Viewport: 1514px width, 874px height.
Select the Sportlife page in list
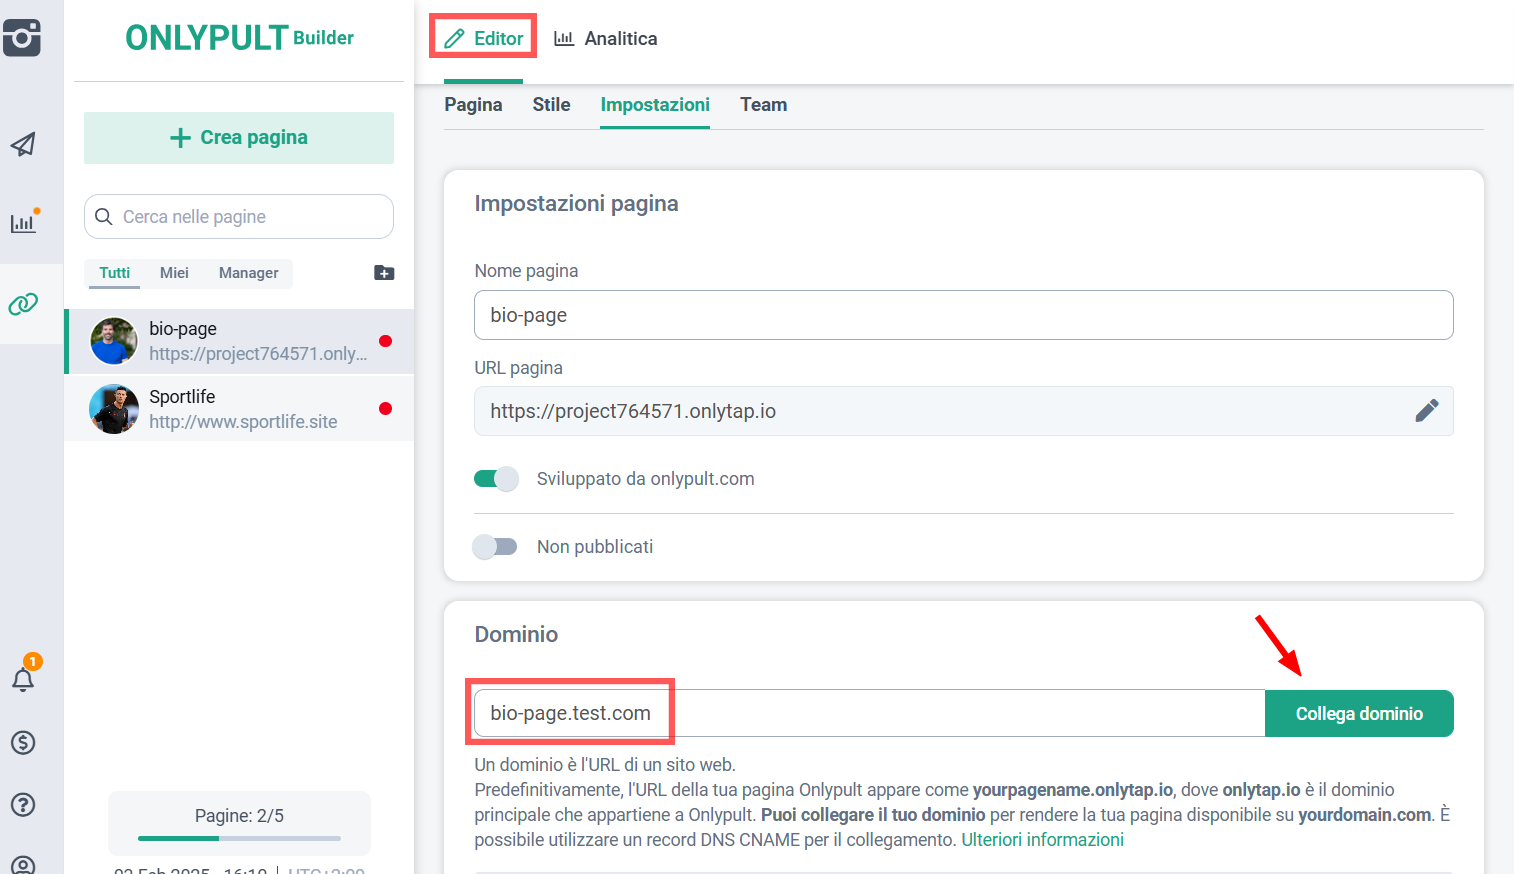pyautogui.click(x=239, y=409)
